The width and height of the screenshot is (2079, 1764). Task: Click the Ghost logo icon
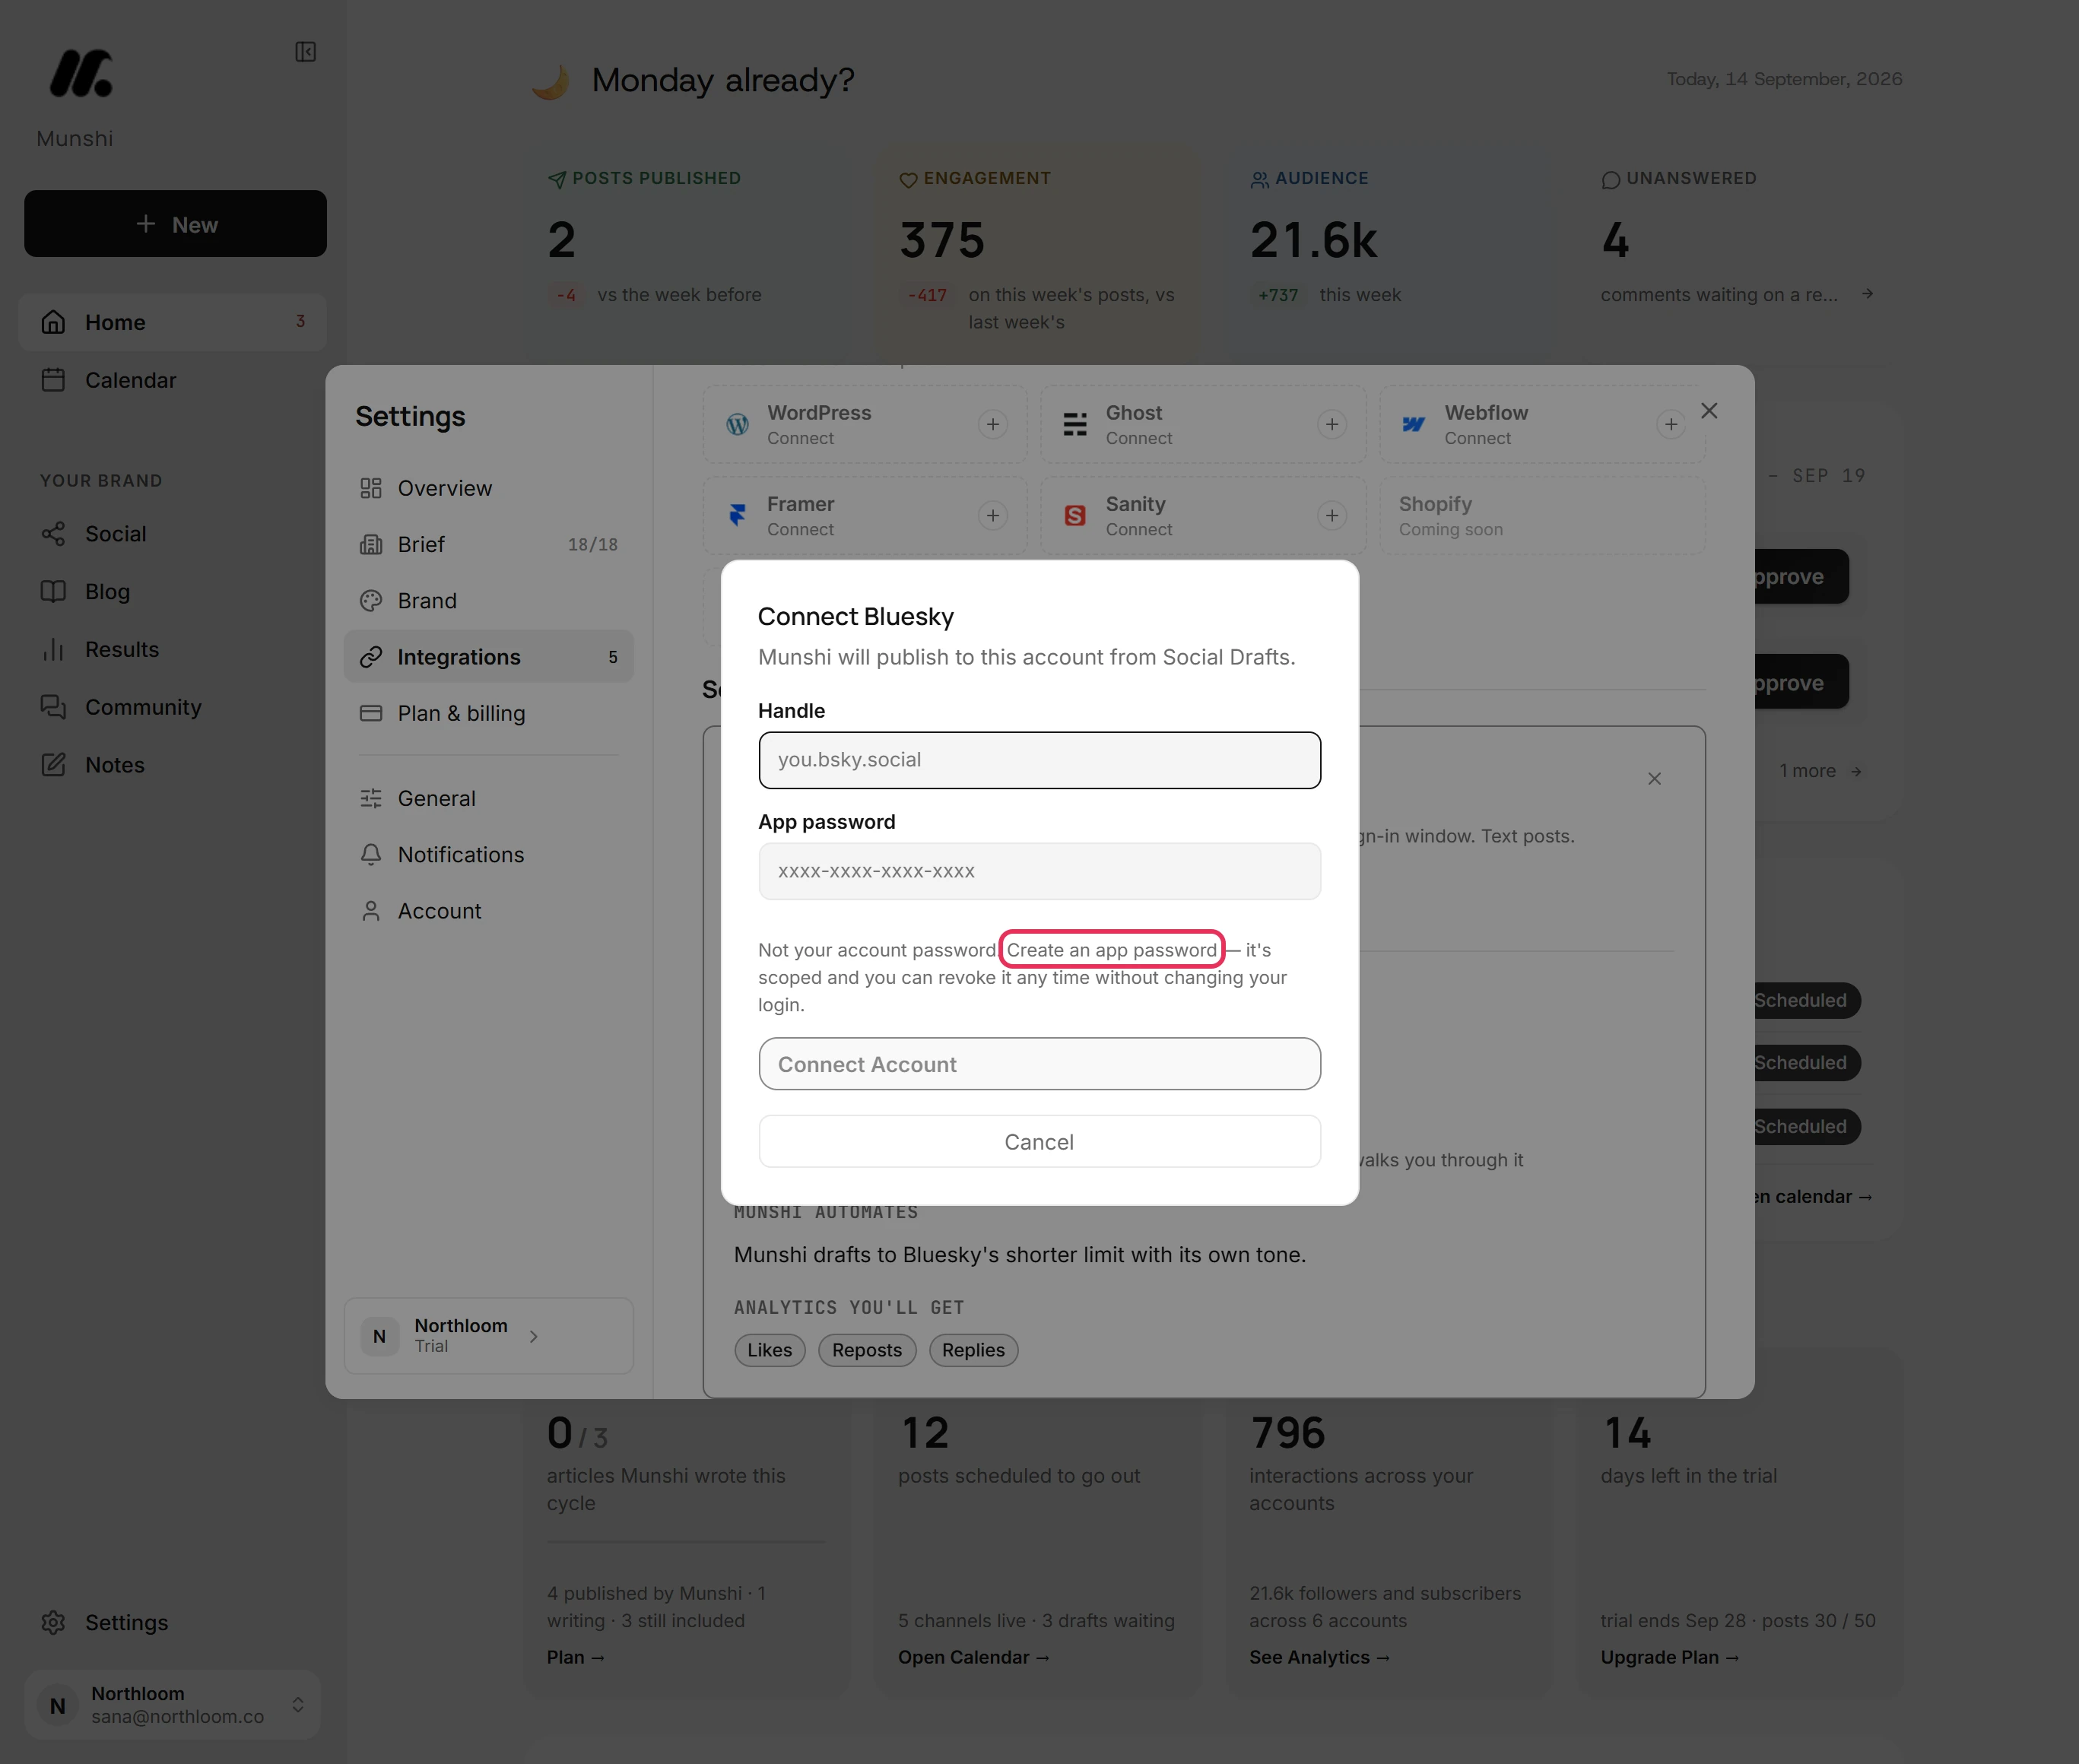coord(1075,424)
